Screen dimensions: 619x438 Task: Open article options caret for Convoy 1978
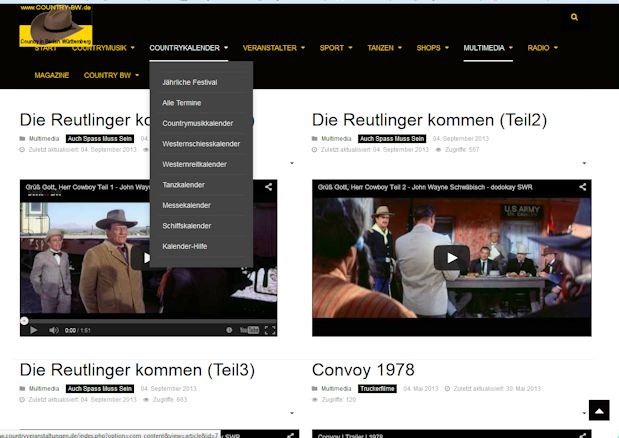tap(584, 413)
